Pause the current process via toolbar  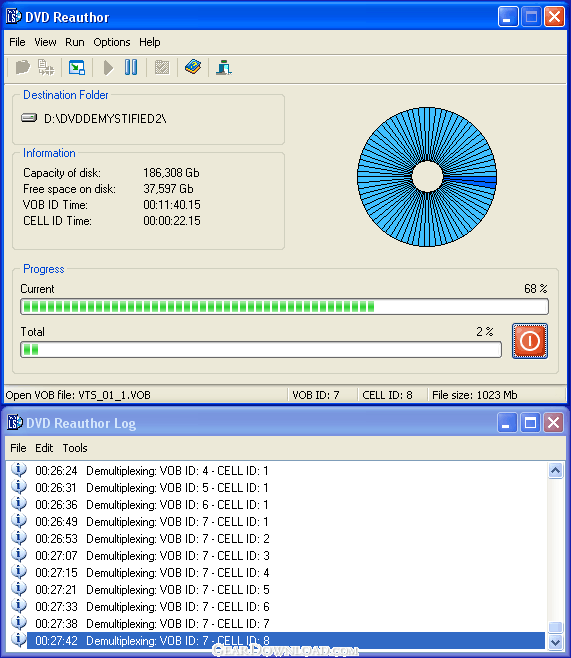131,67
